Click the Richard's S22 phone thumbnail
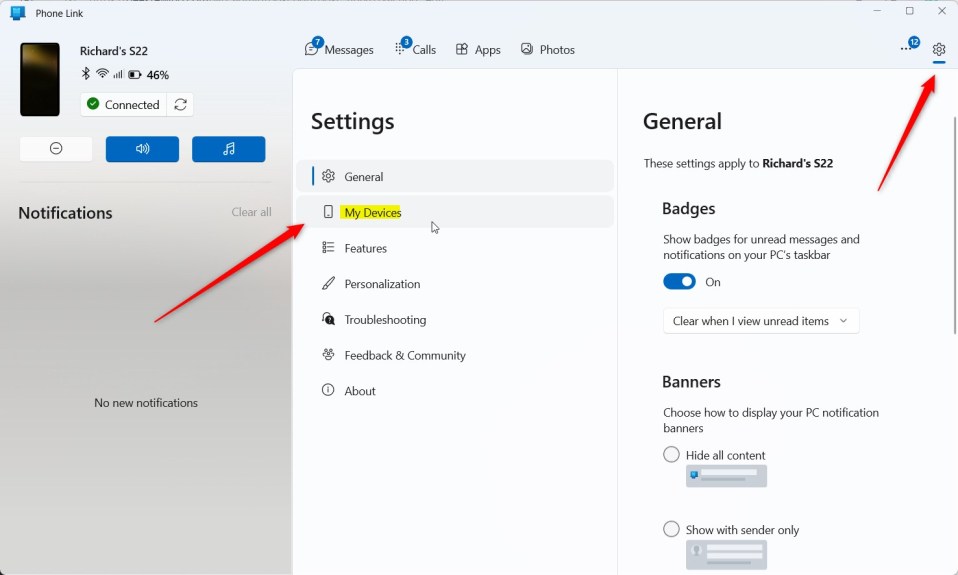The width and height of the screenshot is (958, 575). pyautogui.click(x=40, y=80)
